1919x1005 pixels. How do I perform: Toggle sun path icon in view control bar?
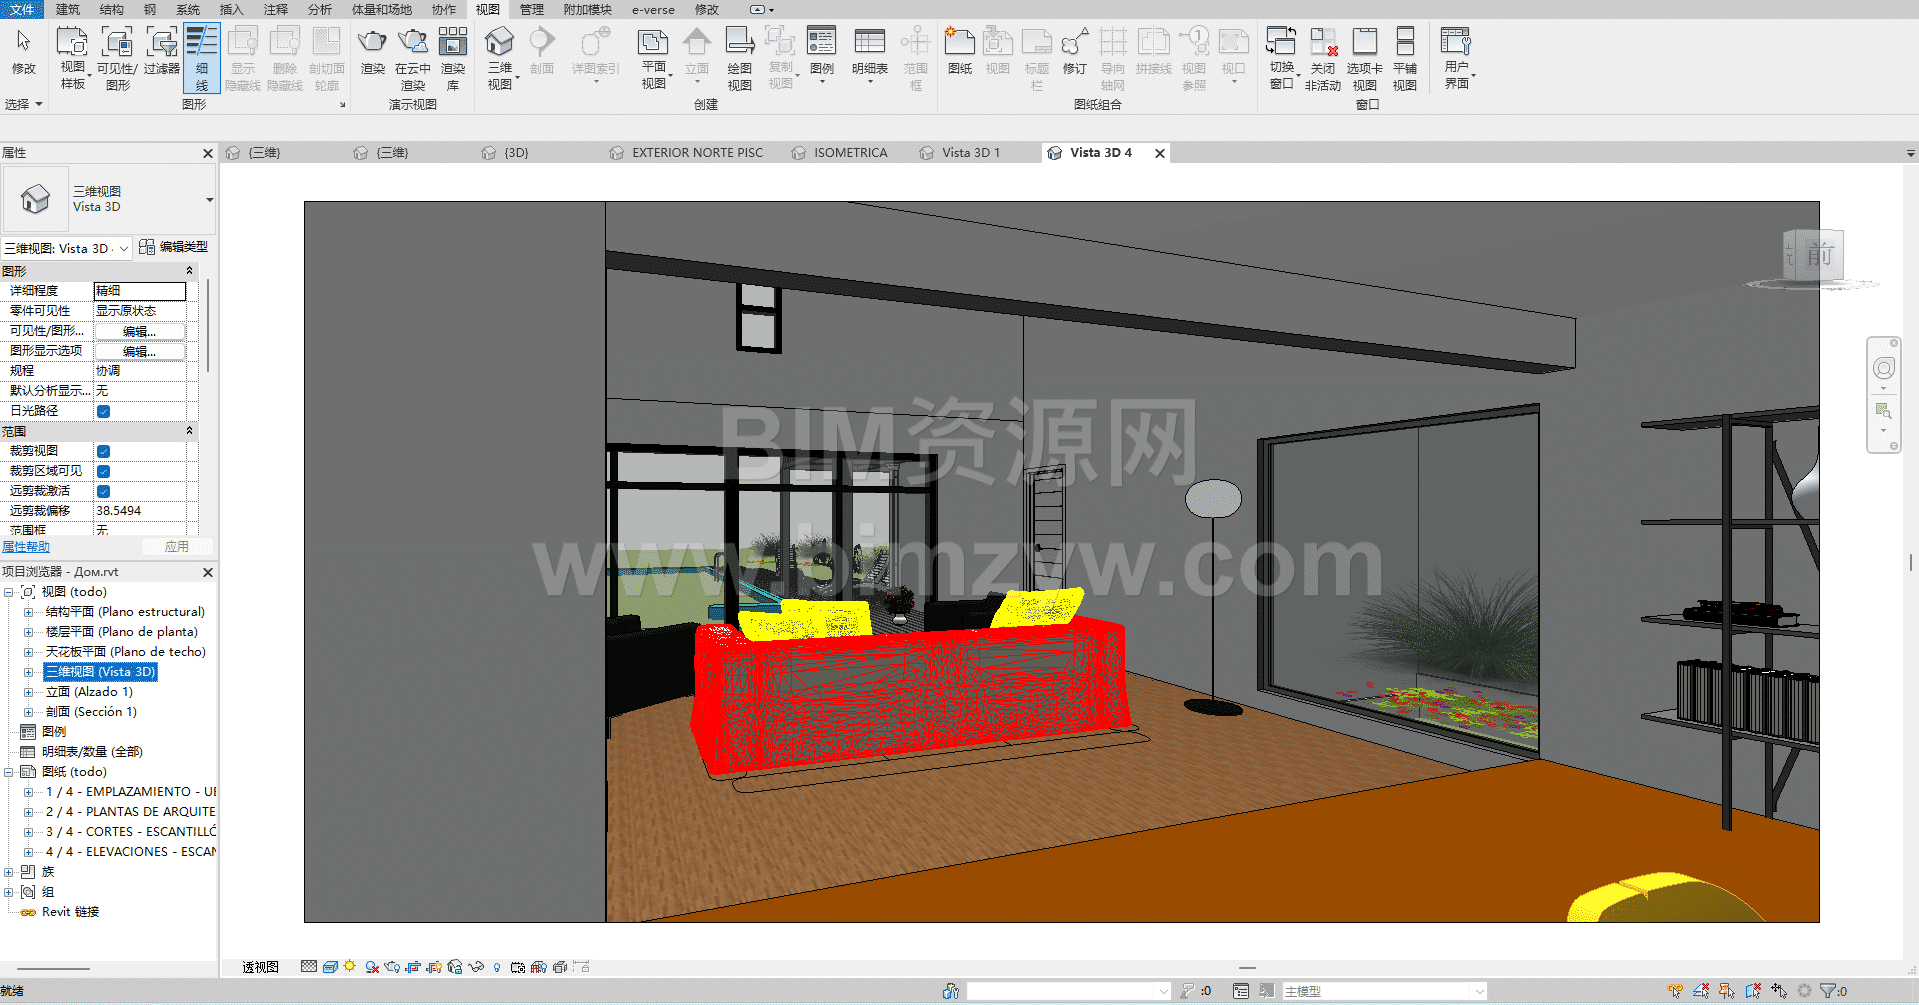point(349,967)
